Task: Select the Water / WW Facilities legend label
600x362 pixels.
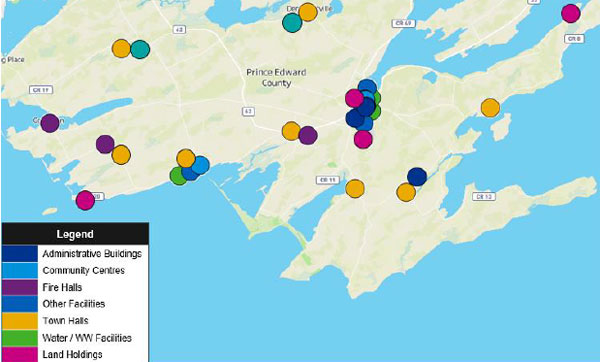Action: [87, 338]
